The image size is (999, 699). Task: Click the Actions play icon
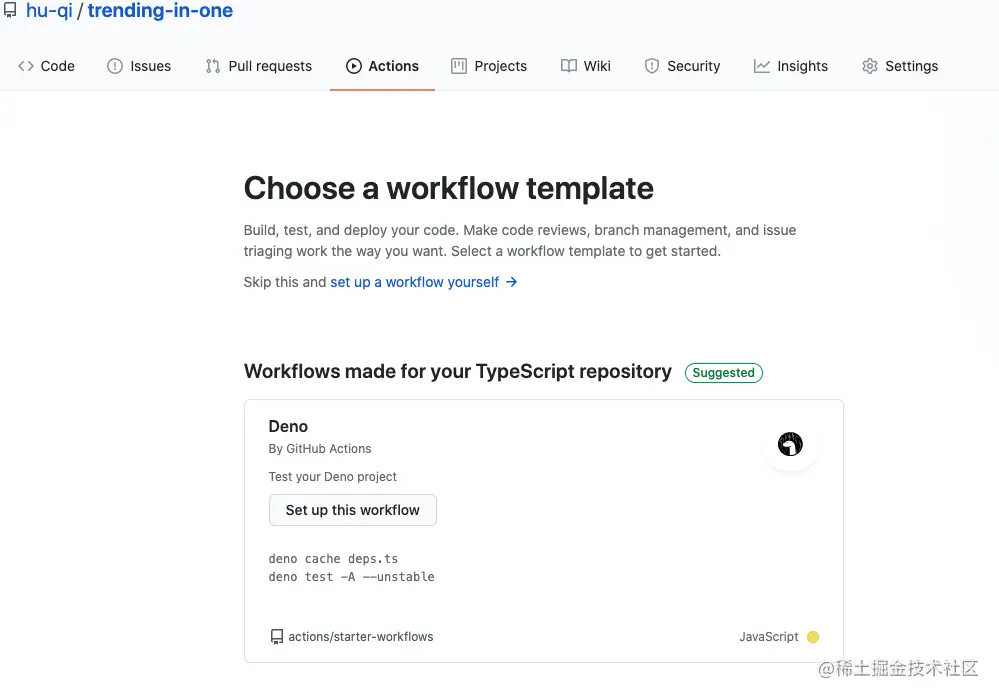(354, 66)
